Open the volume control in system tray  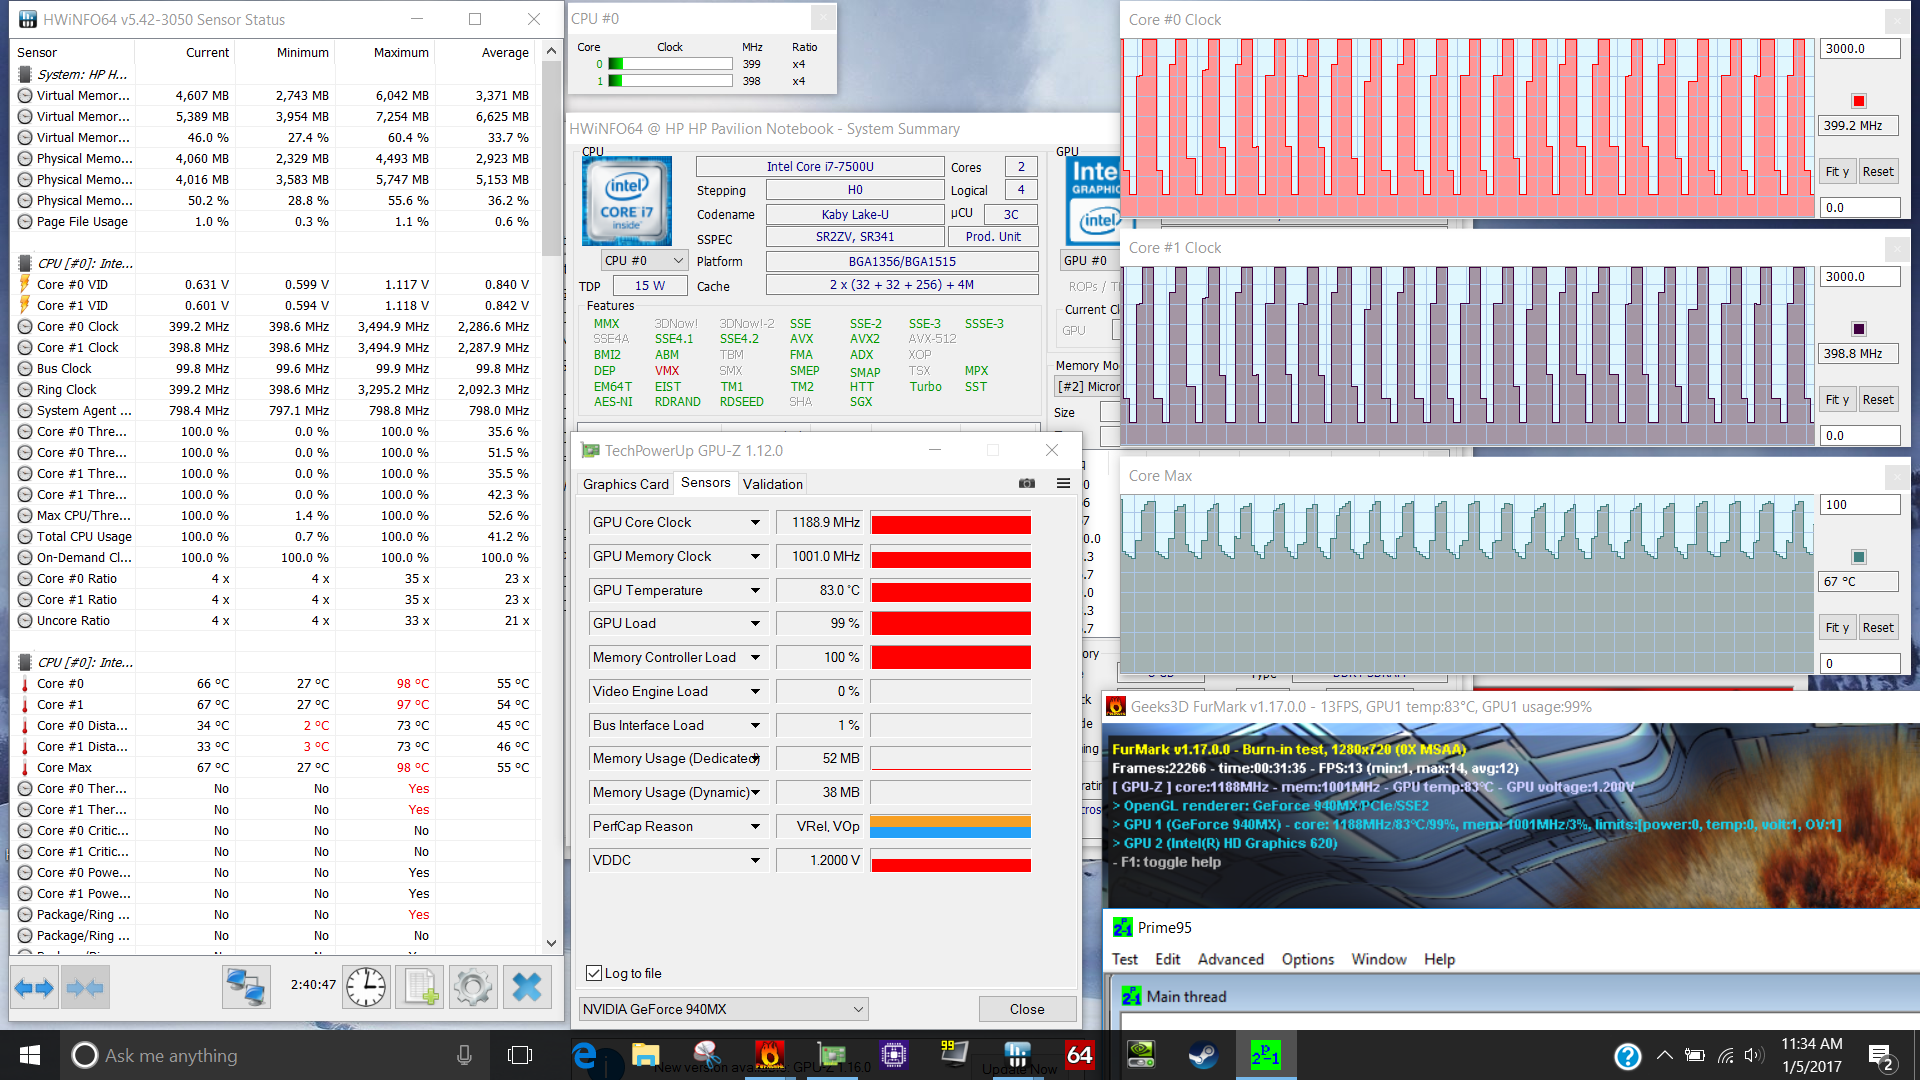1754,1055
